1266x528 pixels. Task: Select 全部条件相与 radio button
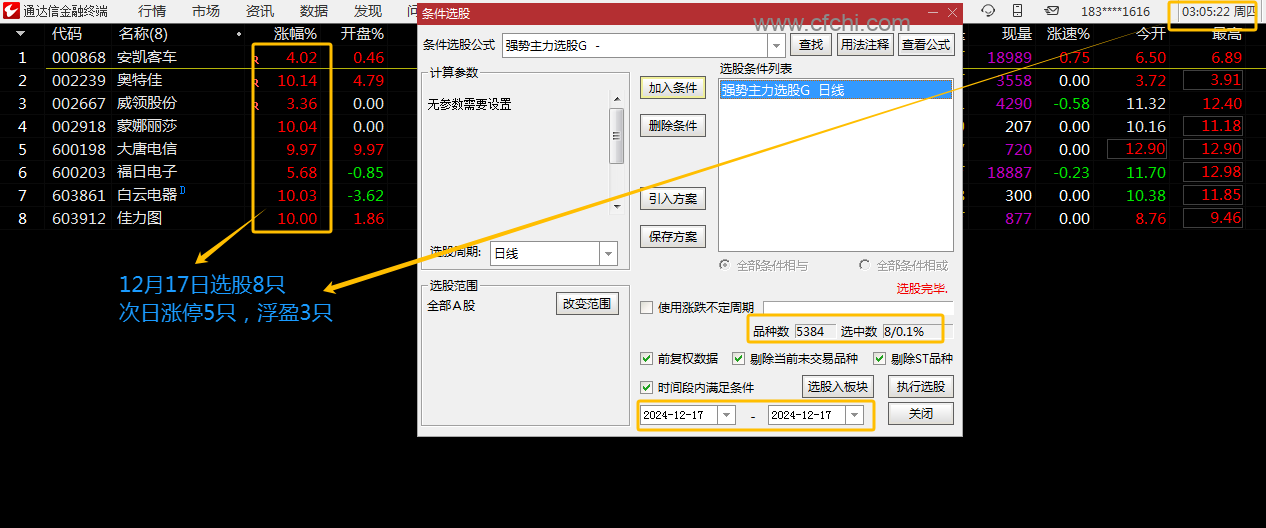(x=725, y=266)
